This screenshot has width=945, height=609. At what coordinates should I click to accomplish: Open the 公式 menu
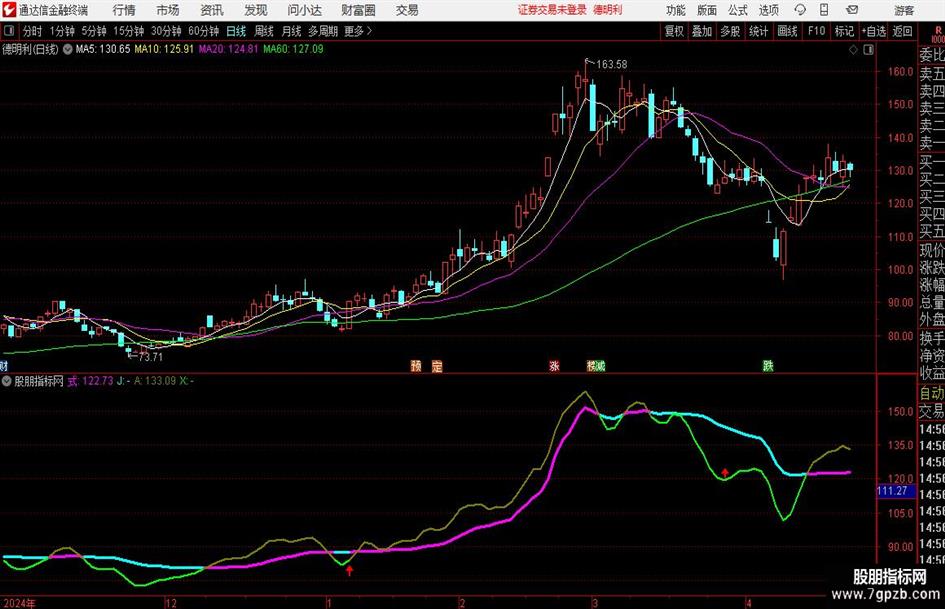[738, 10]
